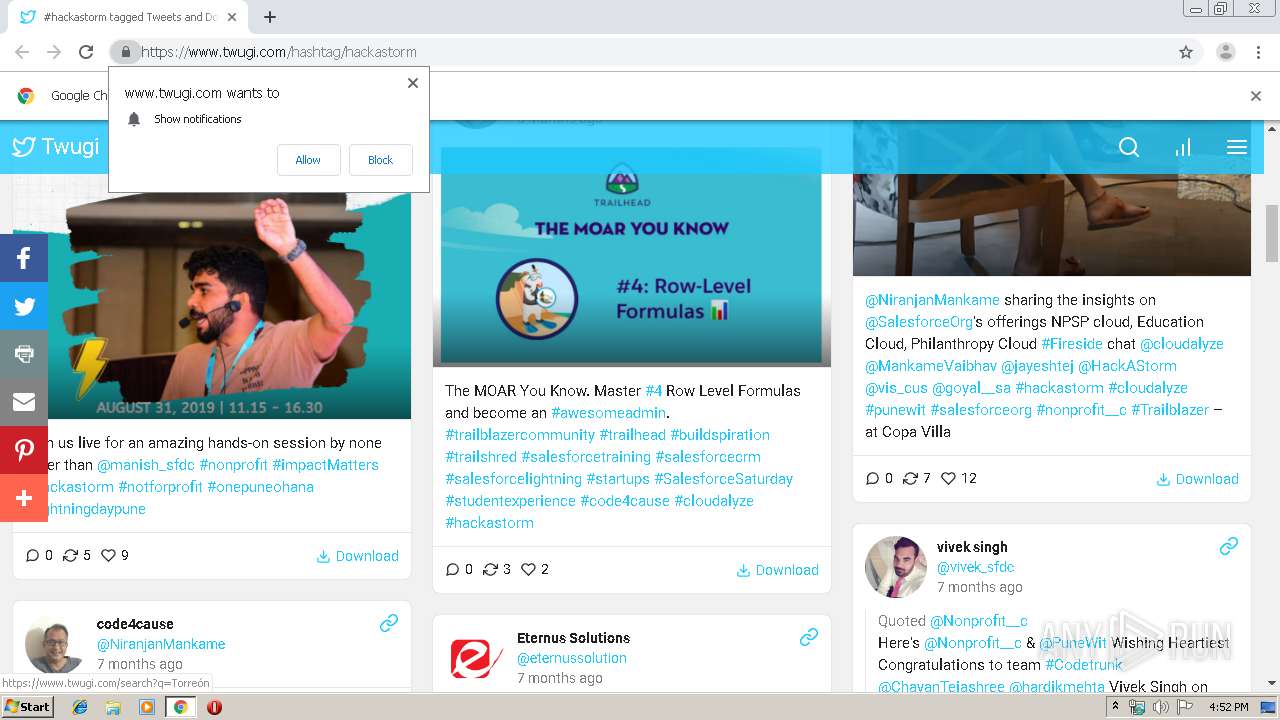Click the volume icon in system tray
Viewport: 1280px width, 720px height.
pos(1160,707)
